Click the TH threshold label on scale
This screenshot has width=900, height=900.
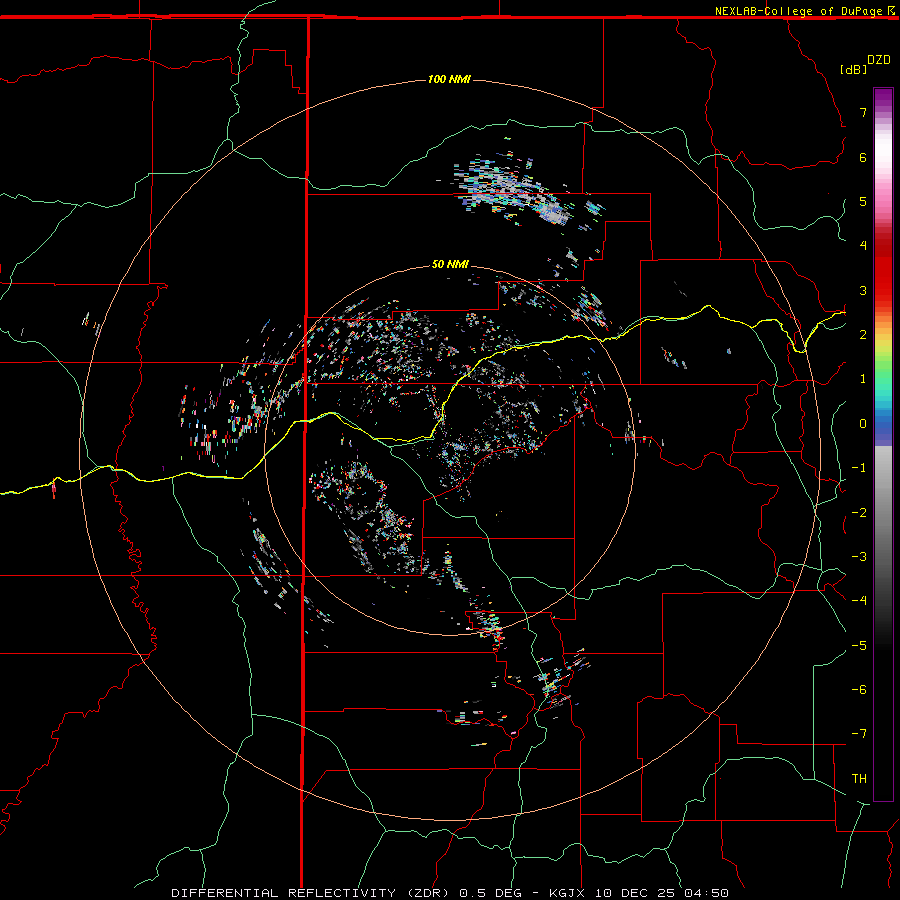(x=859, y=779)
